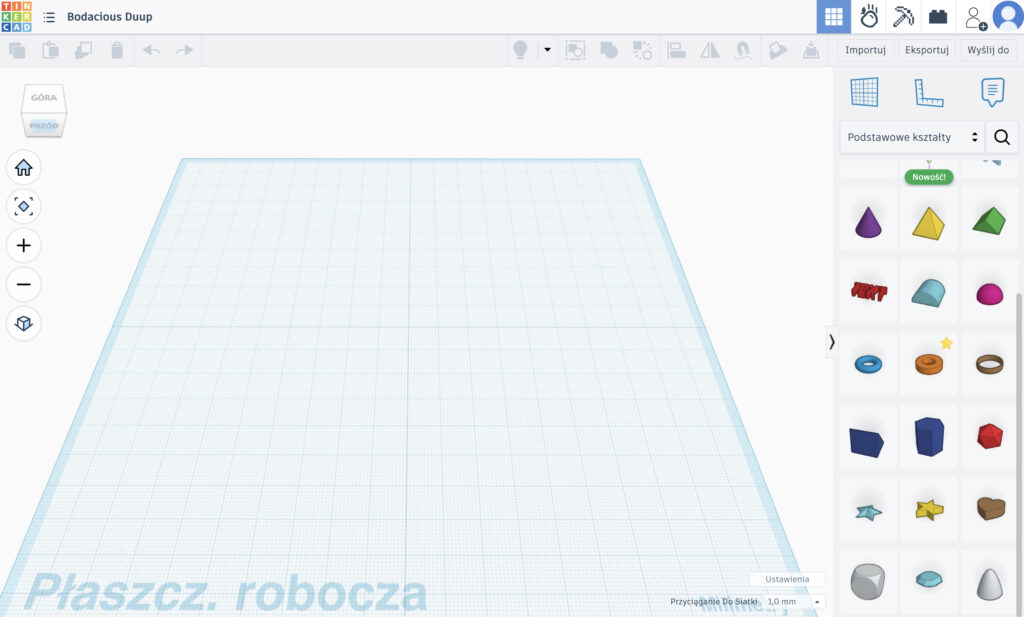Click the Undo arrow
The height and width of the screenshot is (617, 1024).
pos(150,49)
